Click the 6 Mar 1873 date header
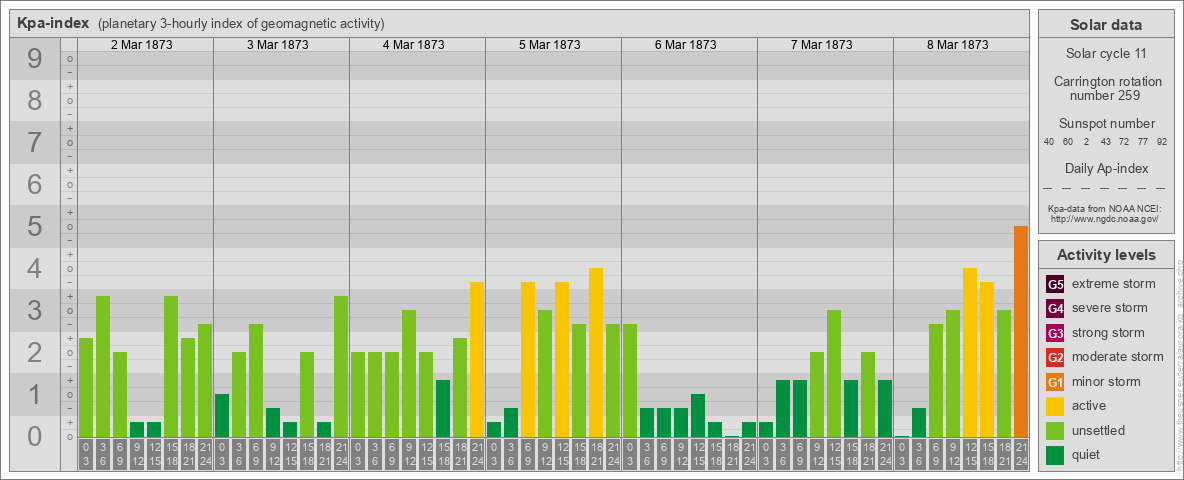 pyautogui.click(x=686, y=45)
